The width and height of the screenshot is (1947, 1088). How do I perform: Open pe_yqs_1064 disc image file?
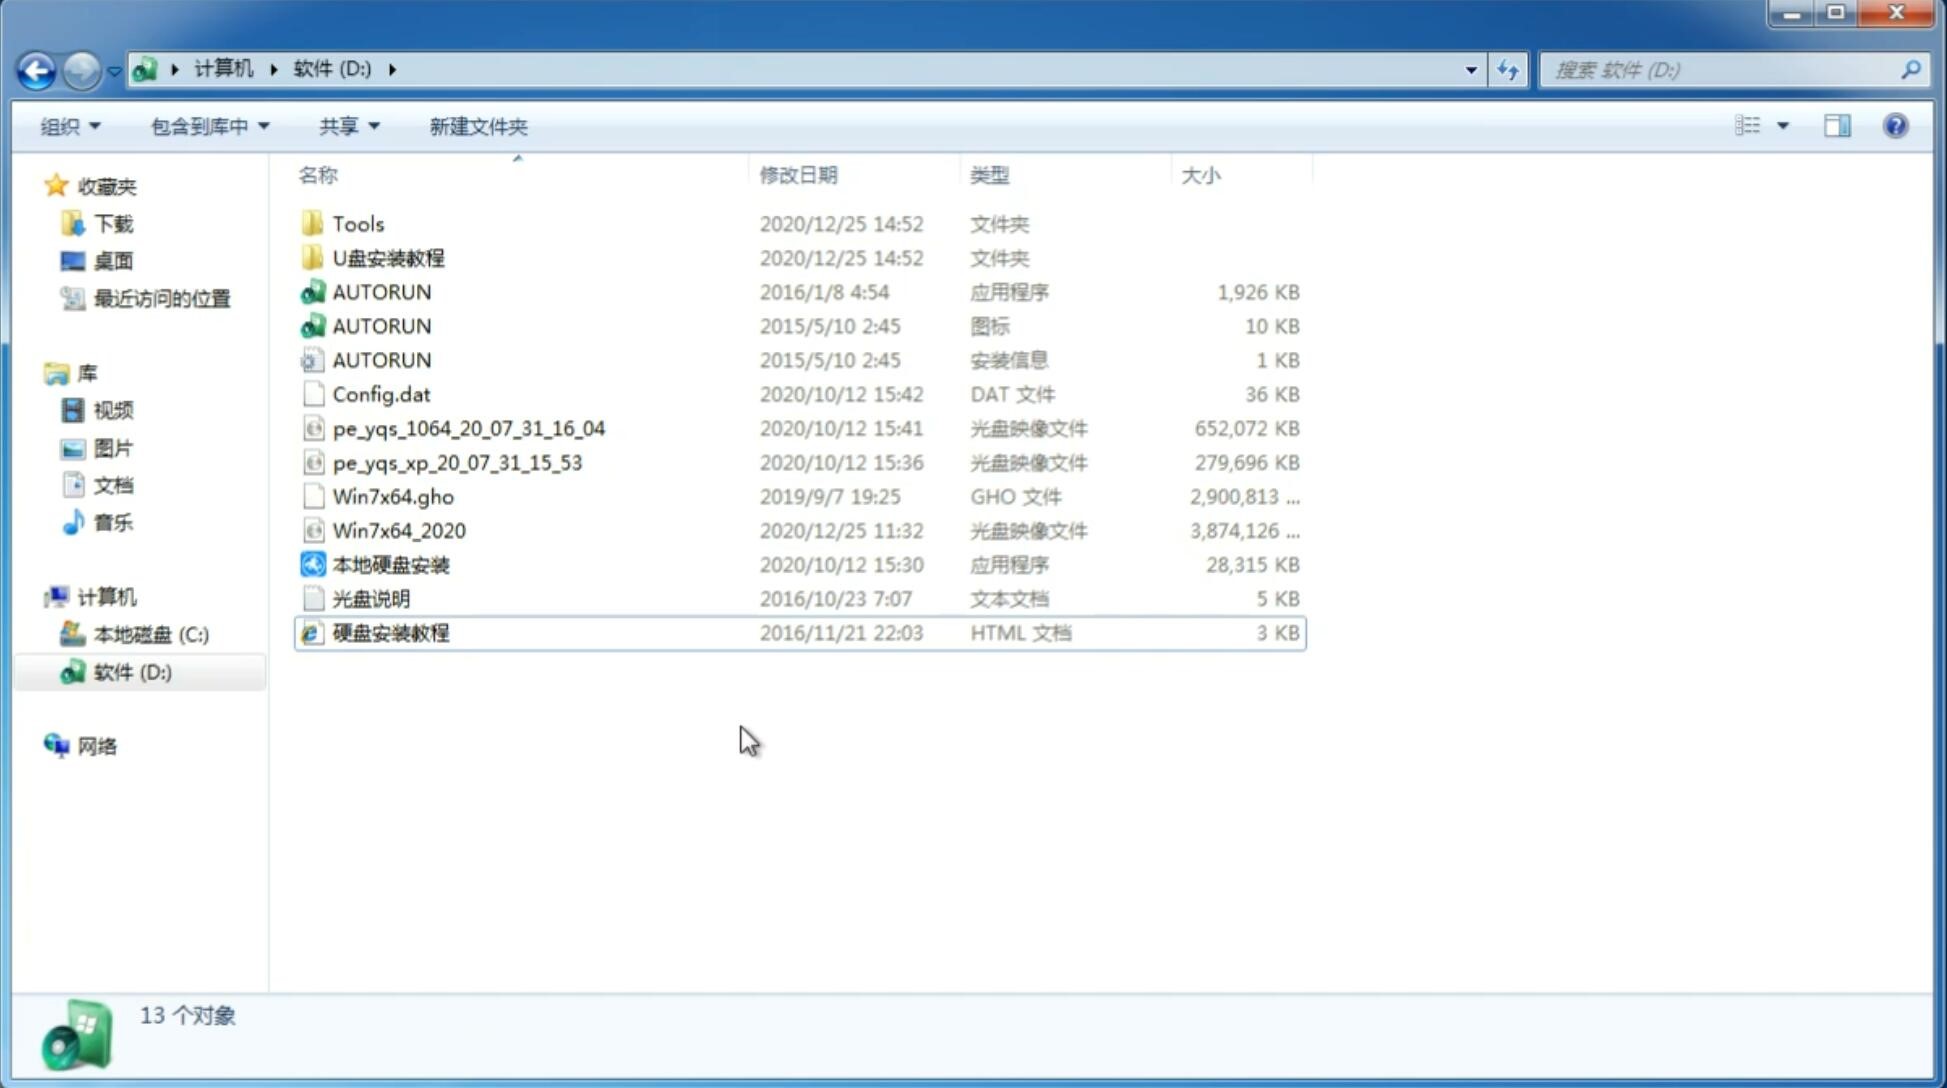tap(469, 428)
